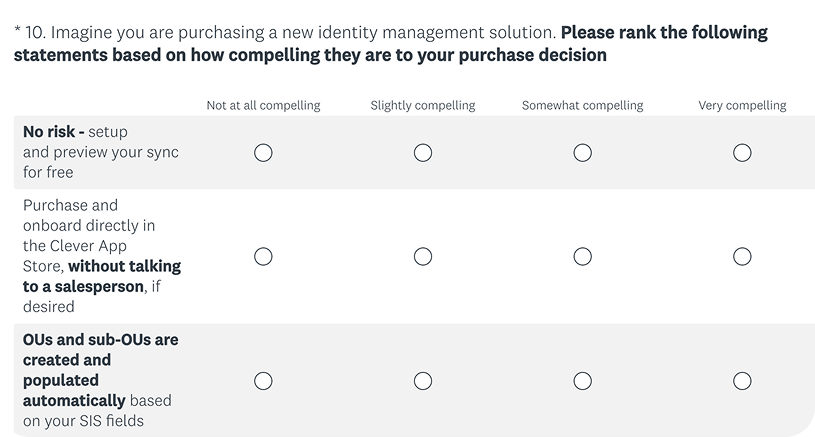Click question 10 title text
This screenshot has width=815, height=437.
(390, 44)
